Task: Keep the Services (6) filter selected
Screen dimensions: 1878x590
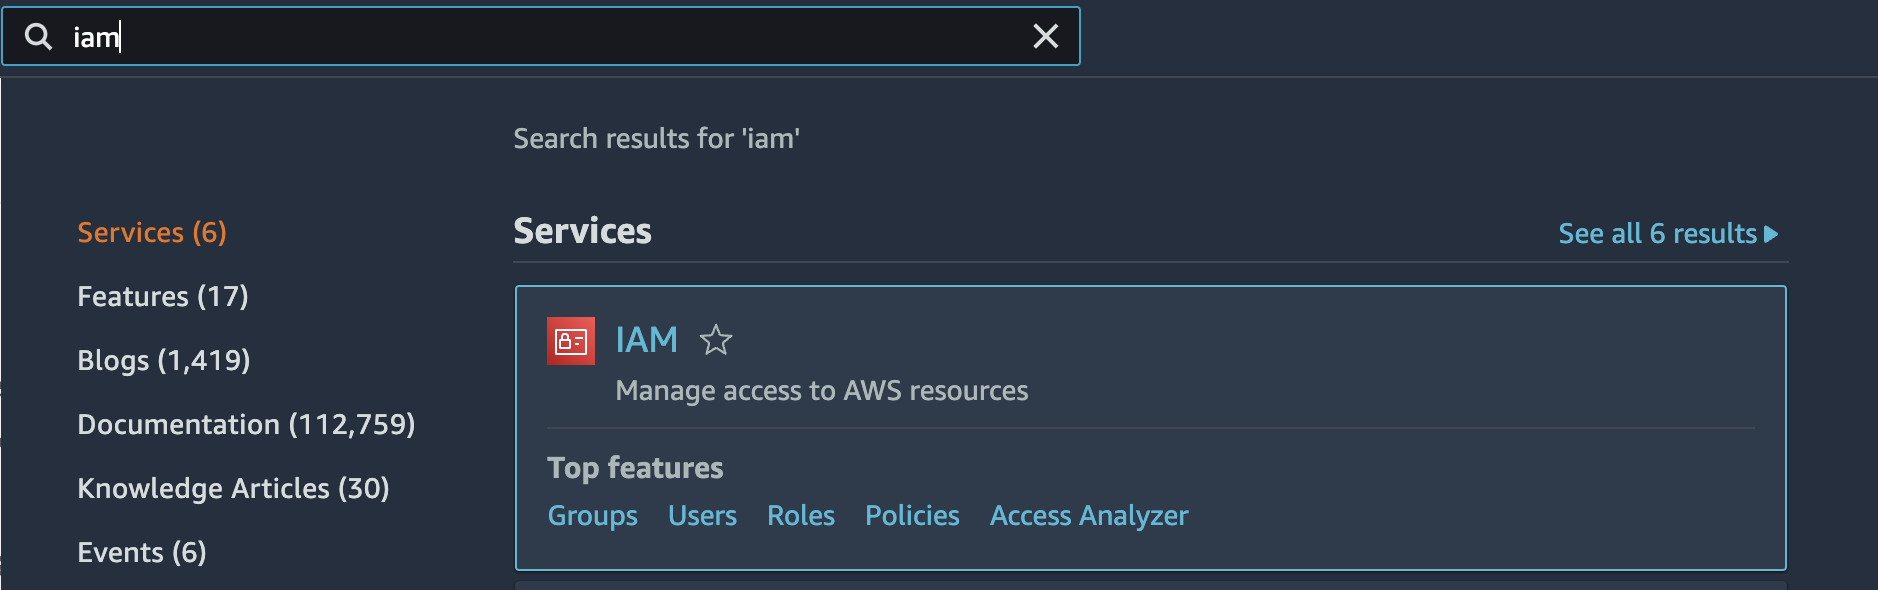Action: pos(151,232)
